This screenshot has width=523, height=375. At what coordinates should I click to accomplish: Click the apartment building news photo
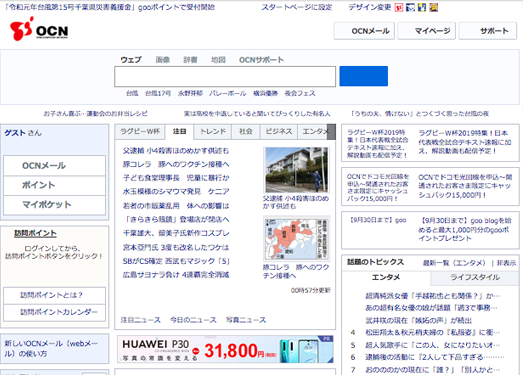coord(297,170)
